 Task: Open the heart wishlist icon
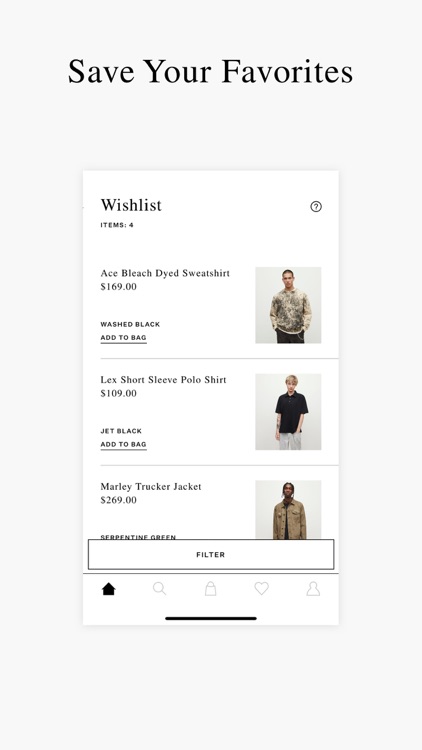click(261, 588)
